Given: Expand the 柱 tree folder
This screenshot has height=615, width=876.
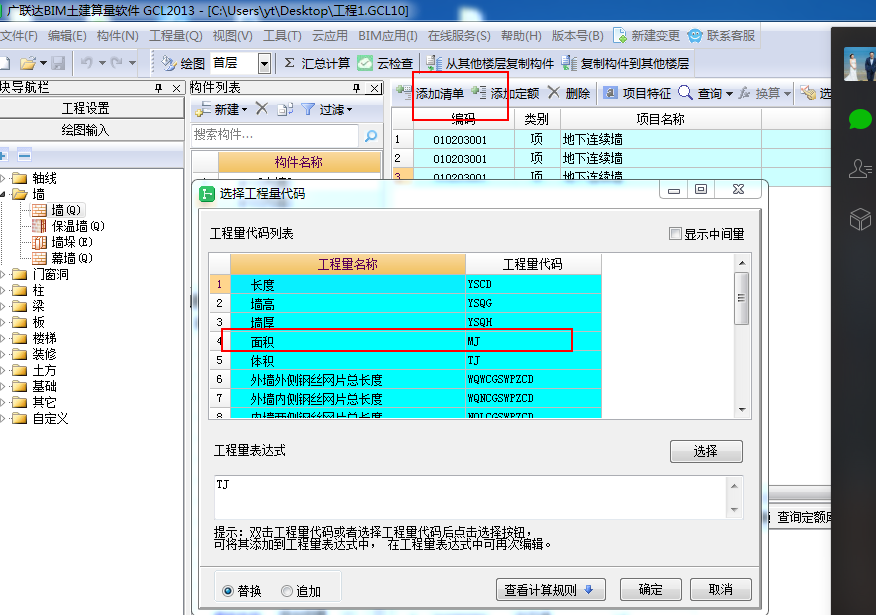Looking at the screenshot, I should pos(3,290).
